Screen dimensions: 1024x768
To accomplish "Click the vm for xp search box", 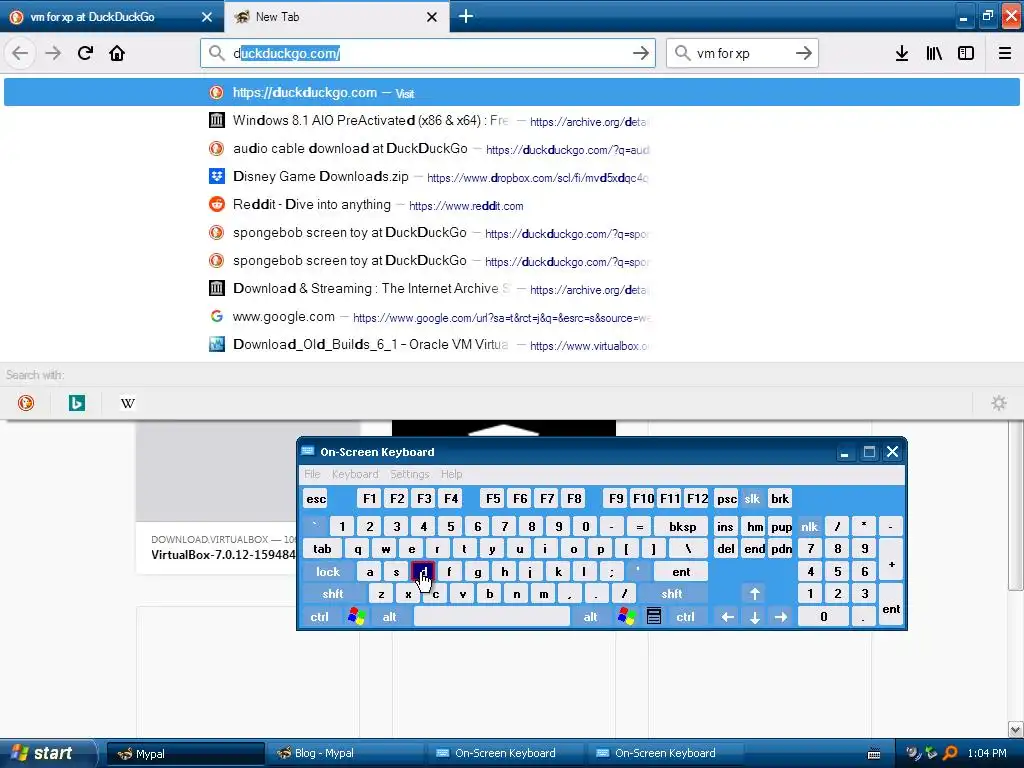I will coord(742,53).
